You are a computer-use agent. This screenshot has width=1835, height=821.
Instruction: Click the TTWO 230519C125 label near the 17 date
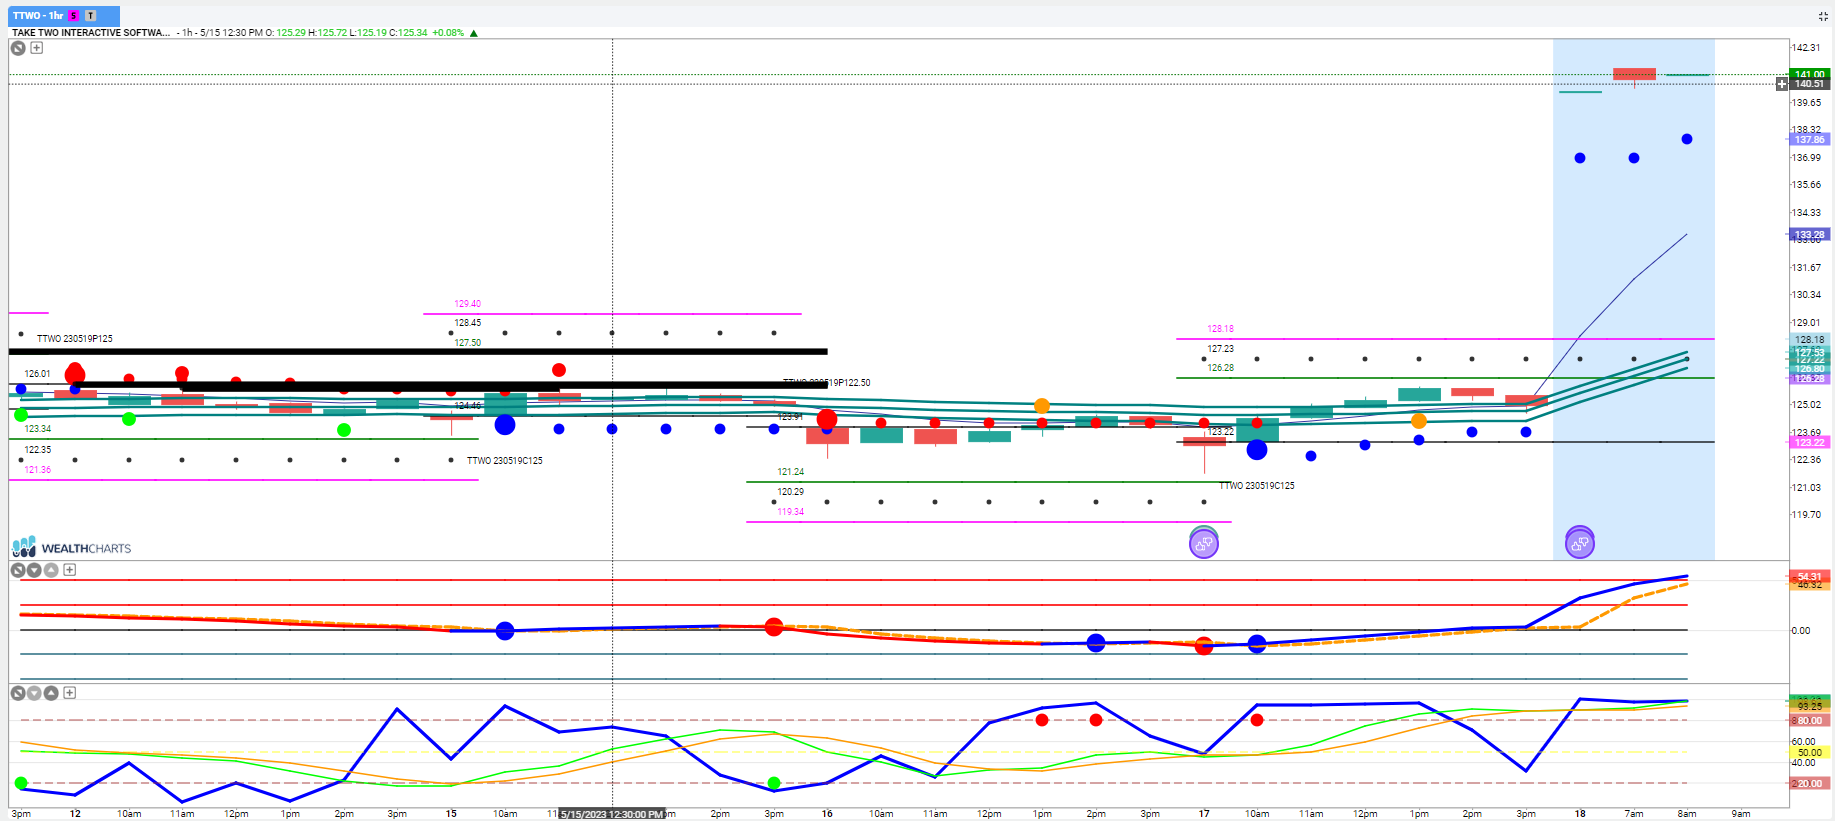click(x=1257, y=486)
